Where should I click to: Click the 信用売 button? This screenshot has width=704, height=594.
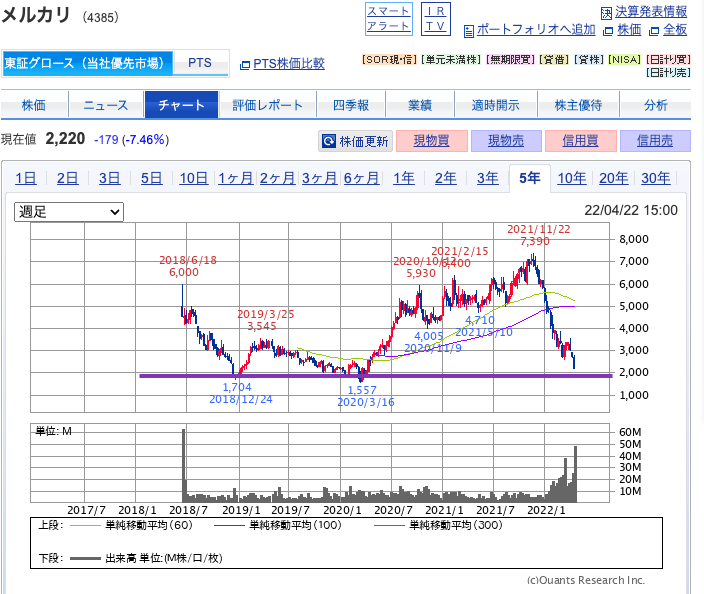tap(655, 141)
